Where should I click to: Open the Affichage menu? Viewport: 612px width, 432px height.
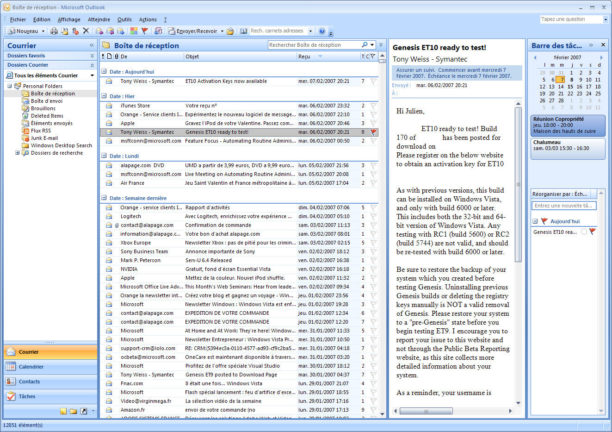[x=69, y=19]
